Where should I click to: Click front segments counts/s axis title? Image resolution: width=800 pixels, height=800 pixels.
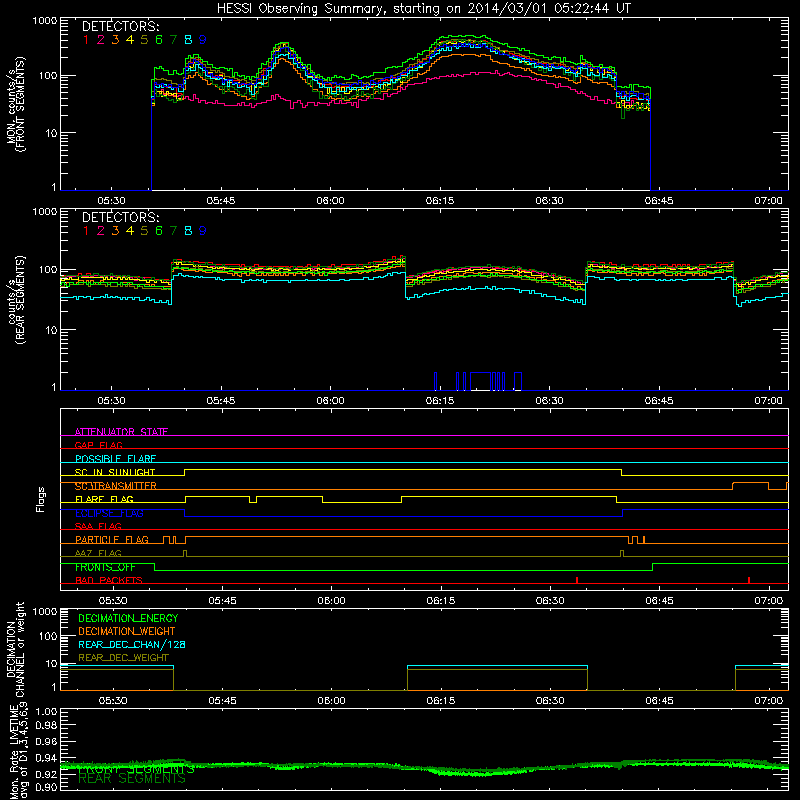tap(16, 104)
